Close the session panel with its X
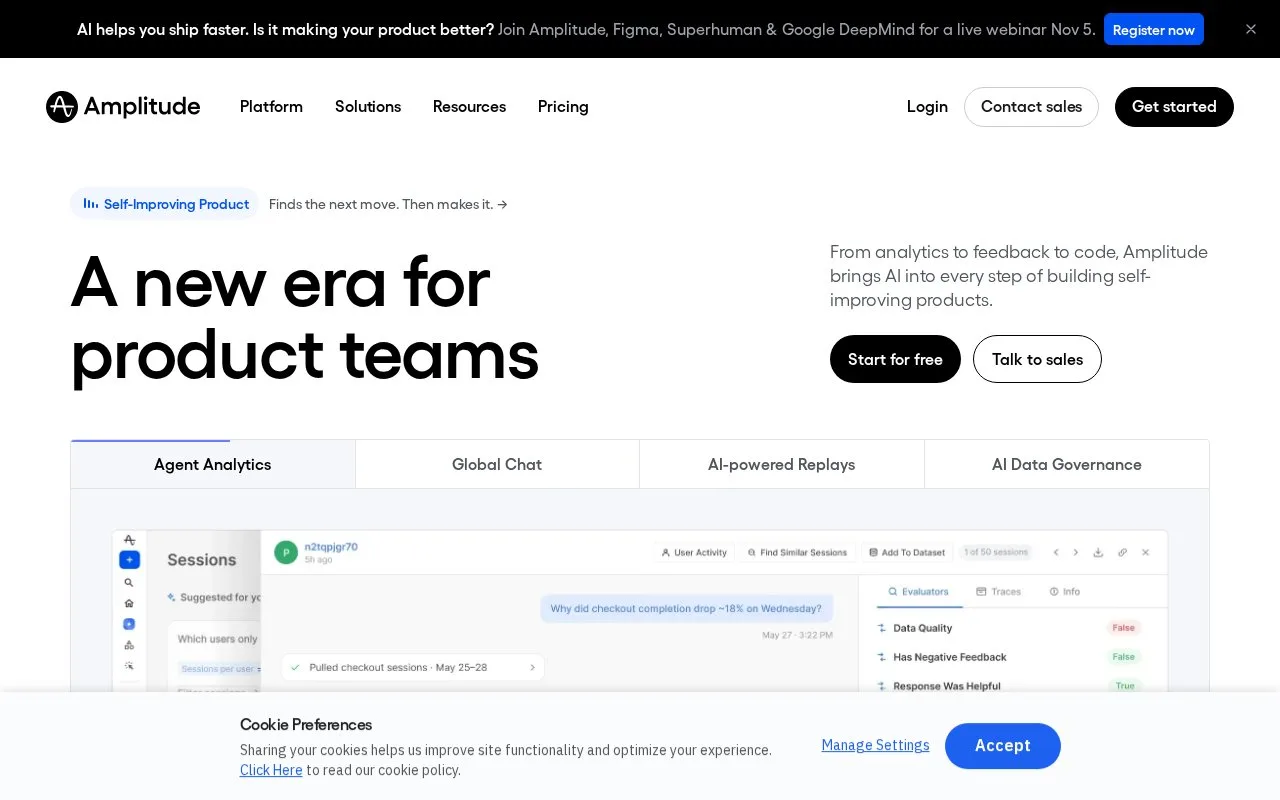The image size is (1280, 800). pos(1146,552)
